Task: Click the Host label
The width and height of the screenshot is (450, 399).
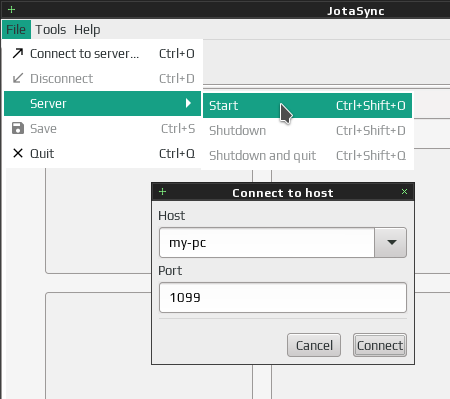Action: pyautogui.click(x=171, y=216)
